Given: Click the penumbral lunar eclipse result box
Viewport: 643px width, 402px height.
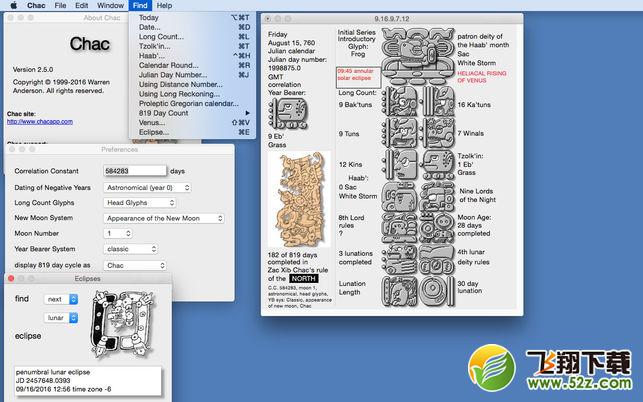Looking at the screenshot, I should 88,381.
